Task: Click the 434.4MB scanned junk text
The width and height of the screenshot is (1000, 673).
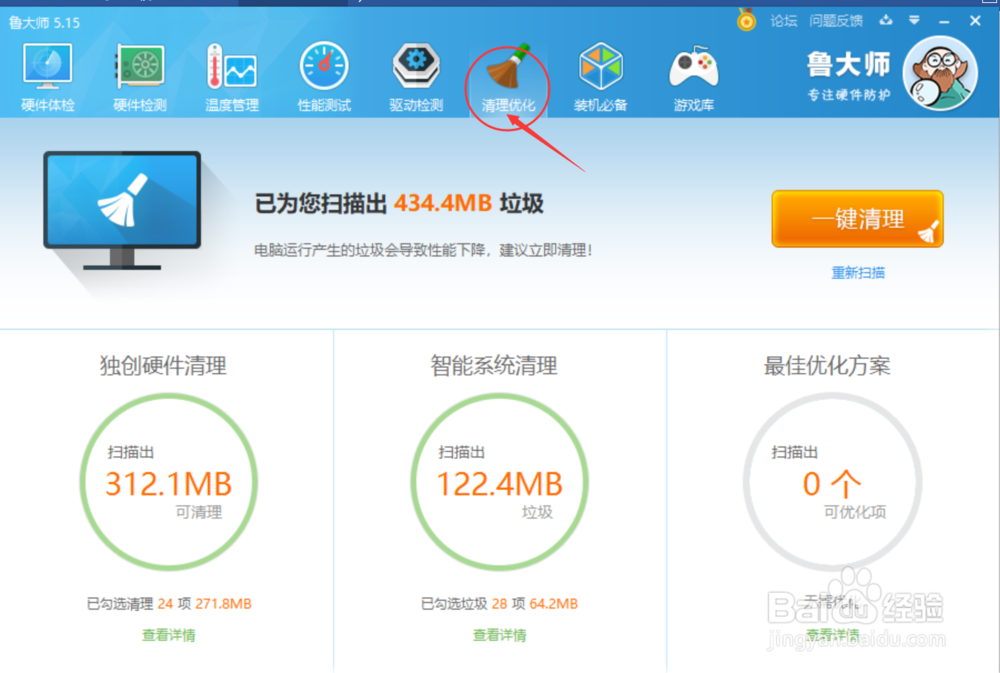Action: click(443, 203)
